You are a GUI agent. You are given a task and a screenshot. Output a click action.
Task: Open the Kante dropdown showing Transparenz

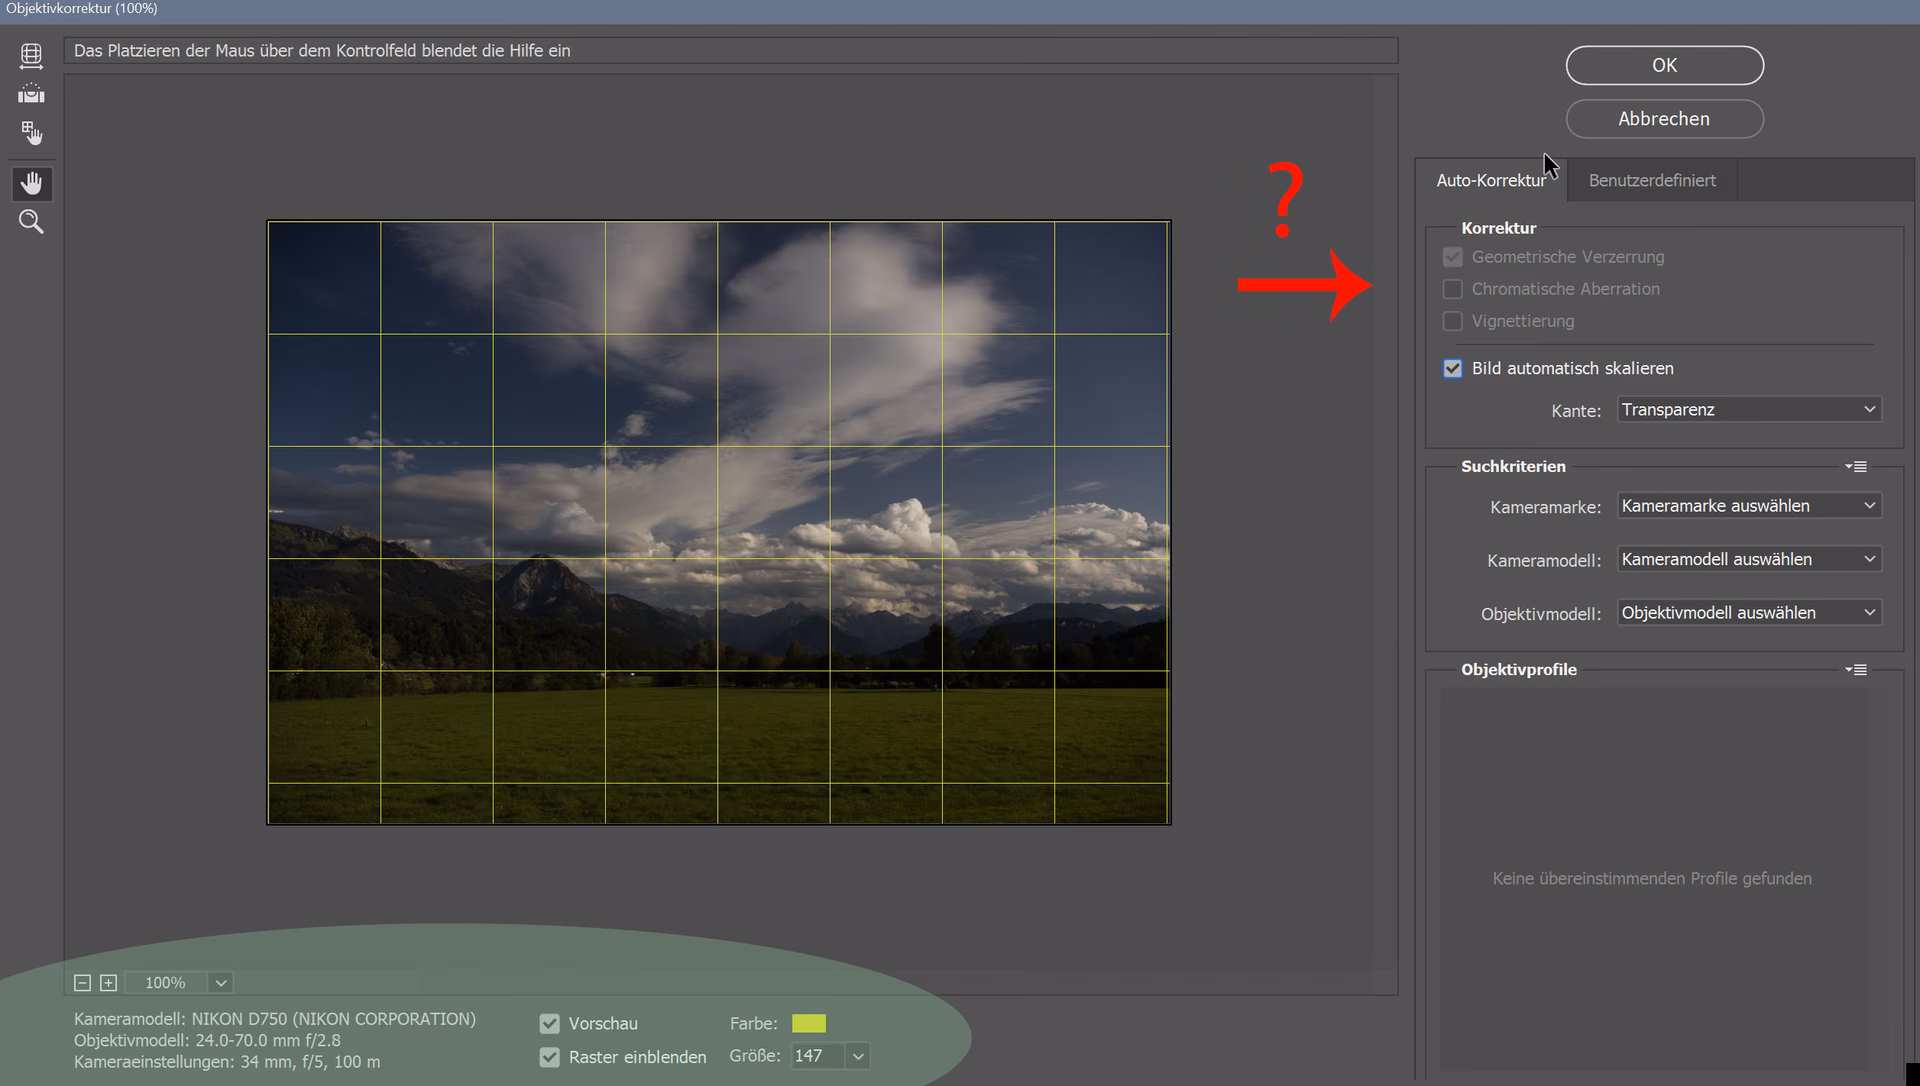point(1748,409)
